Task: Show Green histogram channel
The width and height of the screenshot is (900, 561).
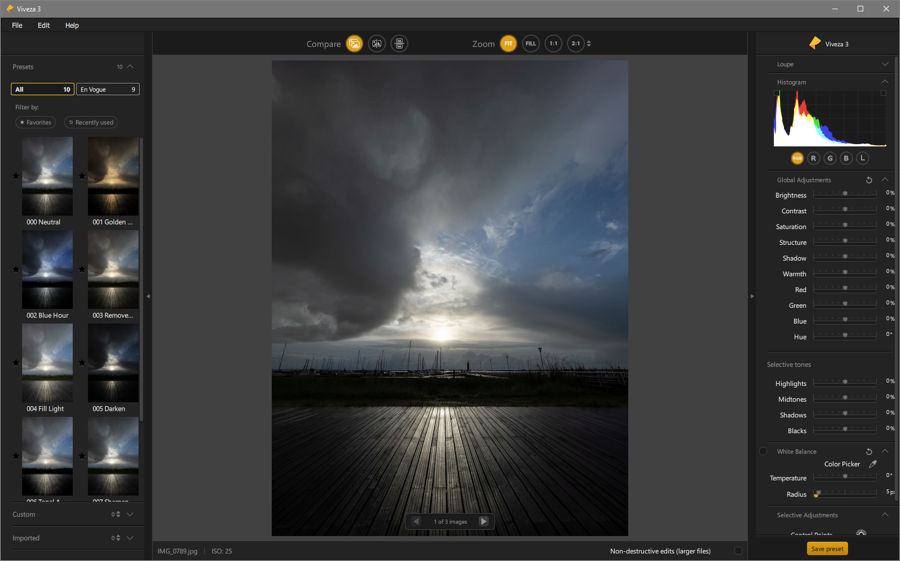Action: 830,158
